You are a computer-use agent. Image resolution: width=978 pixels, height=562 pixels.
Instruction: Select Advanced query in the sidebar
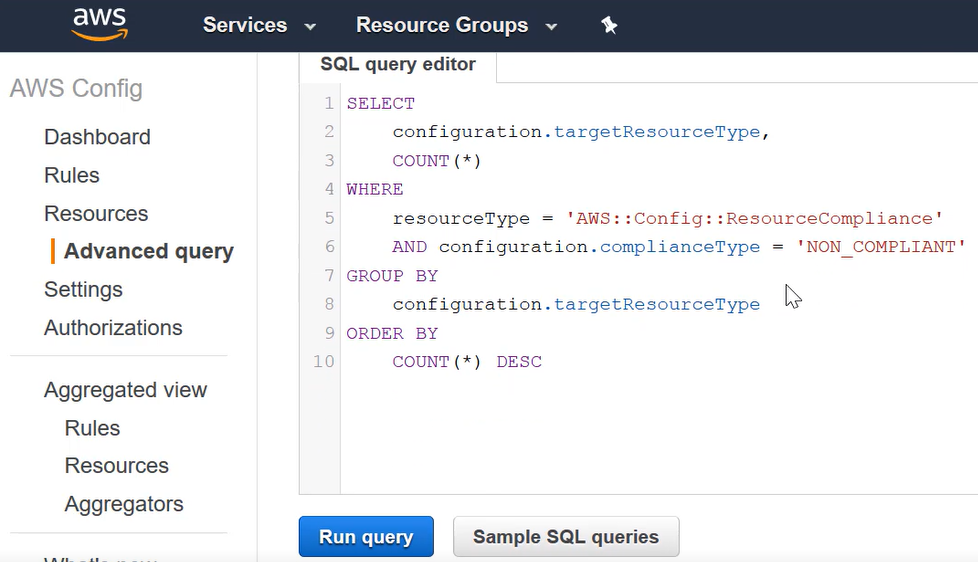(148, 252)
